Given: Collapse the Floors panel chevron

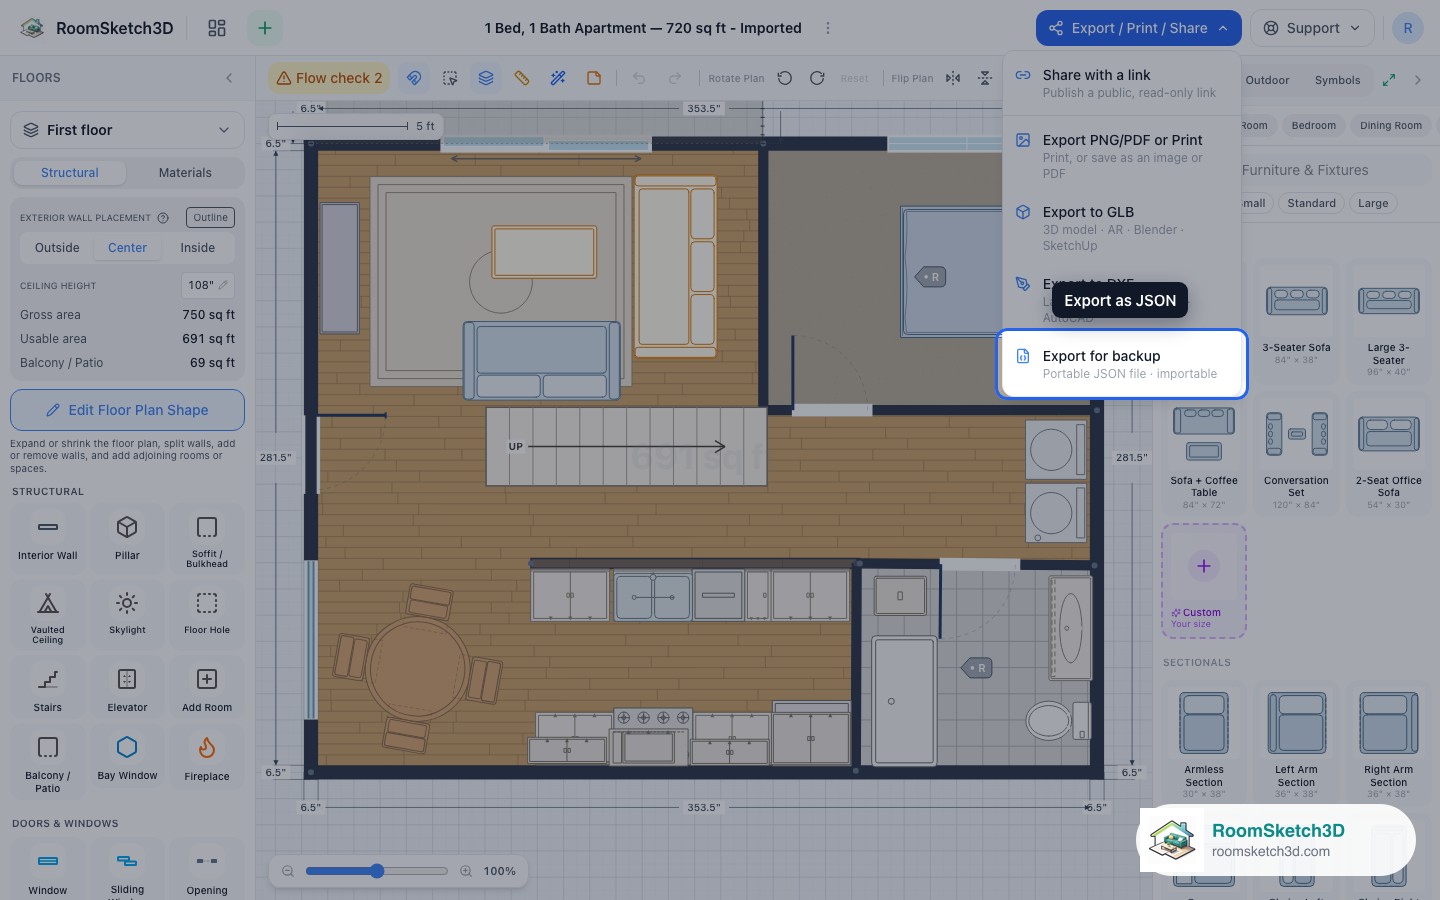Looking at the screenshot, I should coord(229,78).
